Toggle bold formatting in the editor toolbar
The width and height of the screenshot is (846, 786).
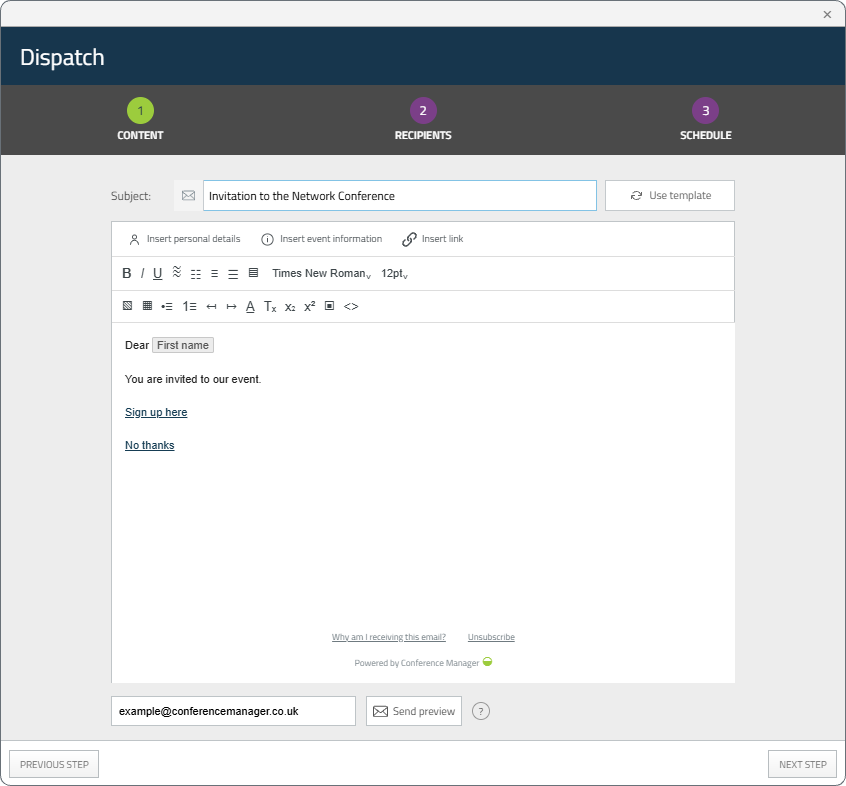pos(127,274)
